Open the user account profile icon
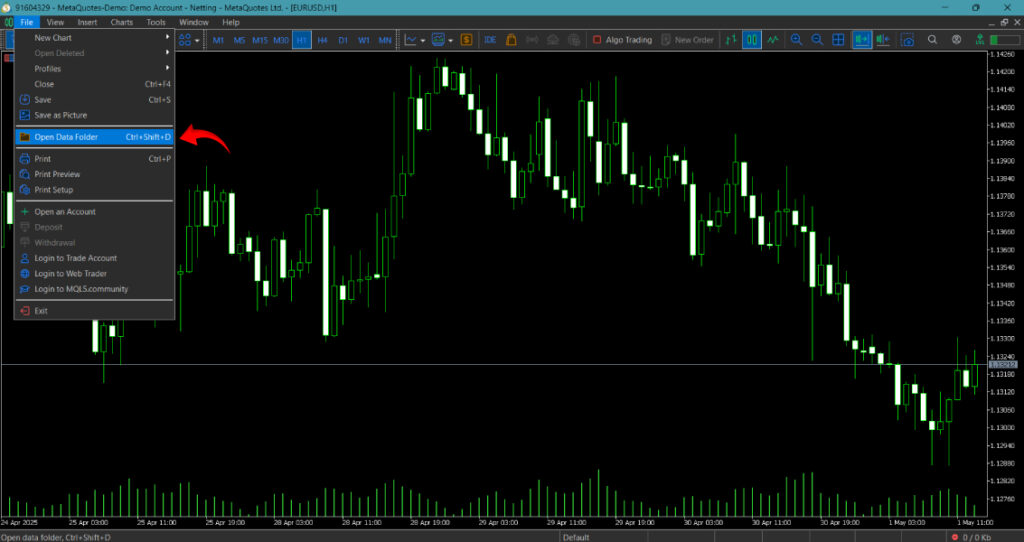The width and height of the screenshot is (1024, 542). click(x=957, y=40)
